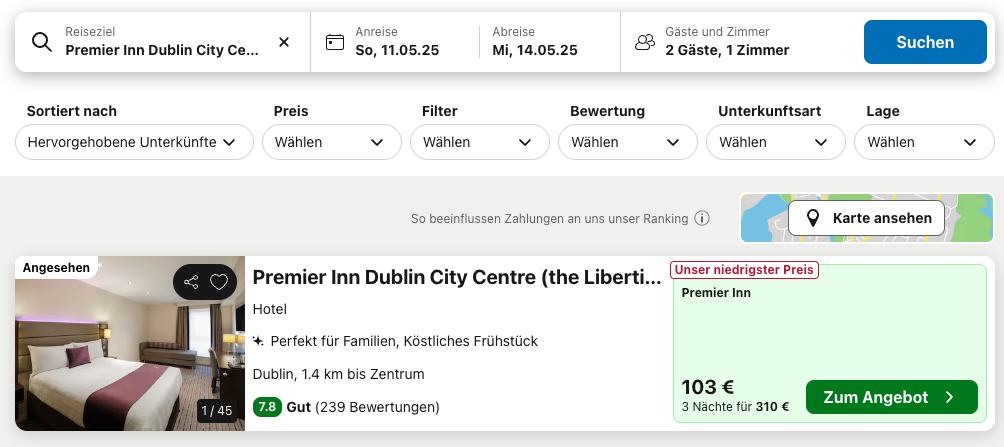Click the calendar icon for Anreise
1004x447 pixels.
click(335, 42)
